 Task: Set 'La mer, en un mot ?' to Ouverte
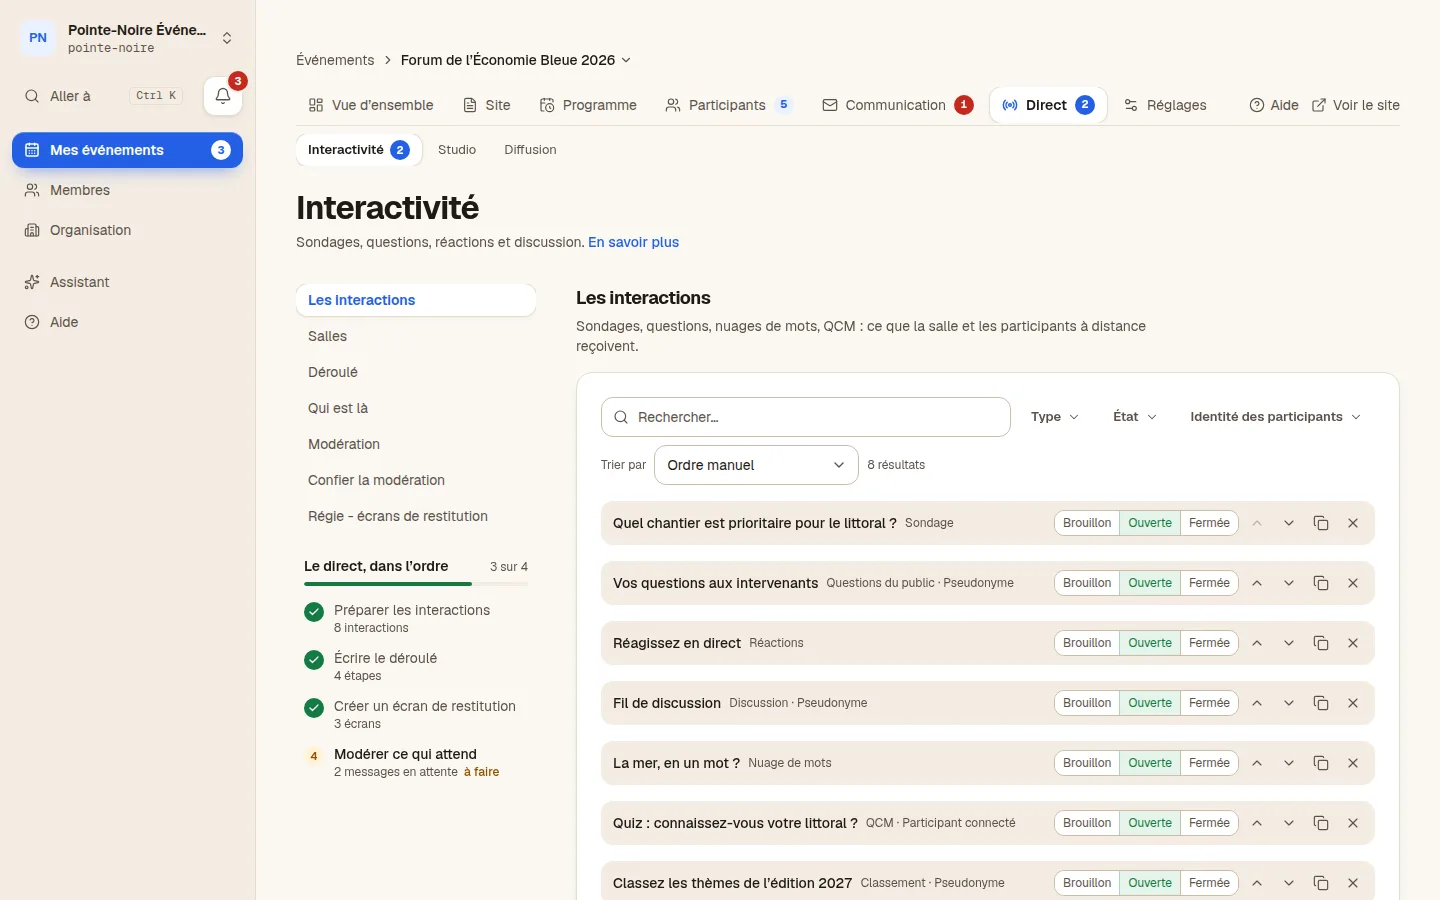[1150, 763]
